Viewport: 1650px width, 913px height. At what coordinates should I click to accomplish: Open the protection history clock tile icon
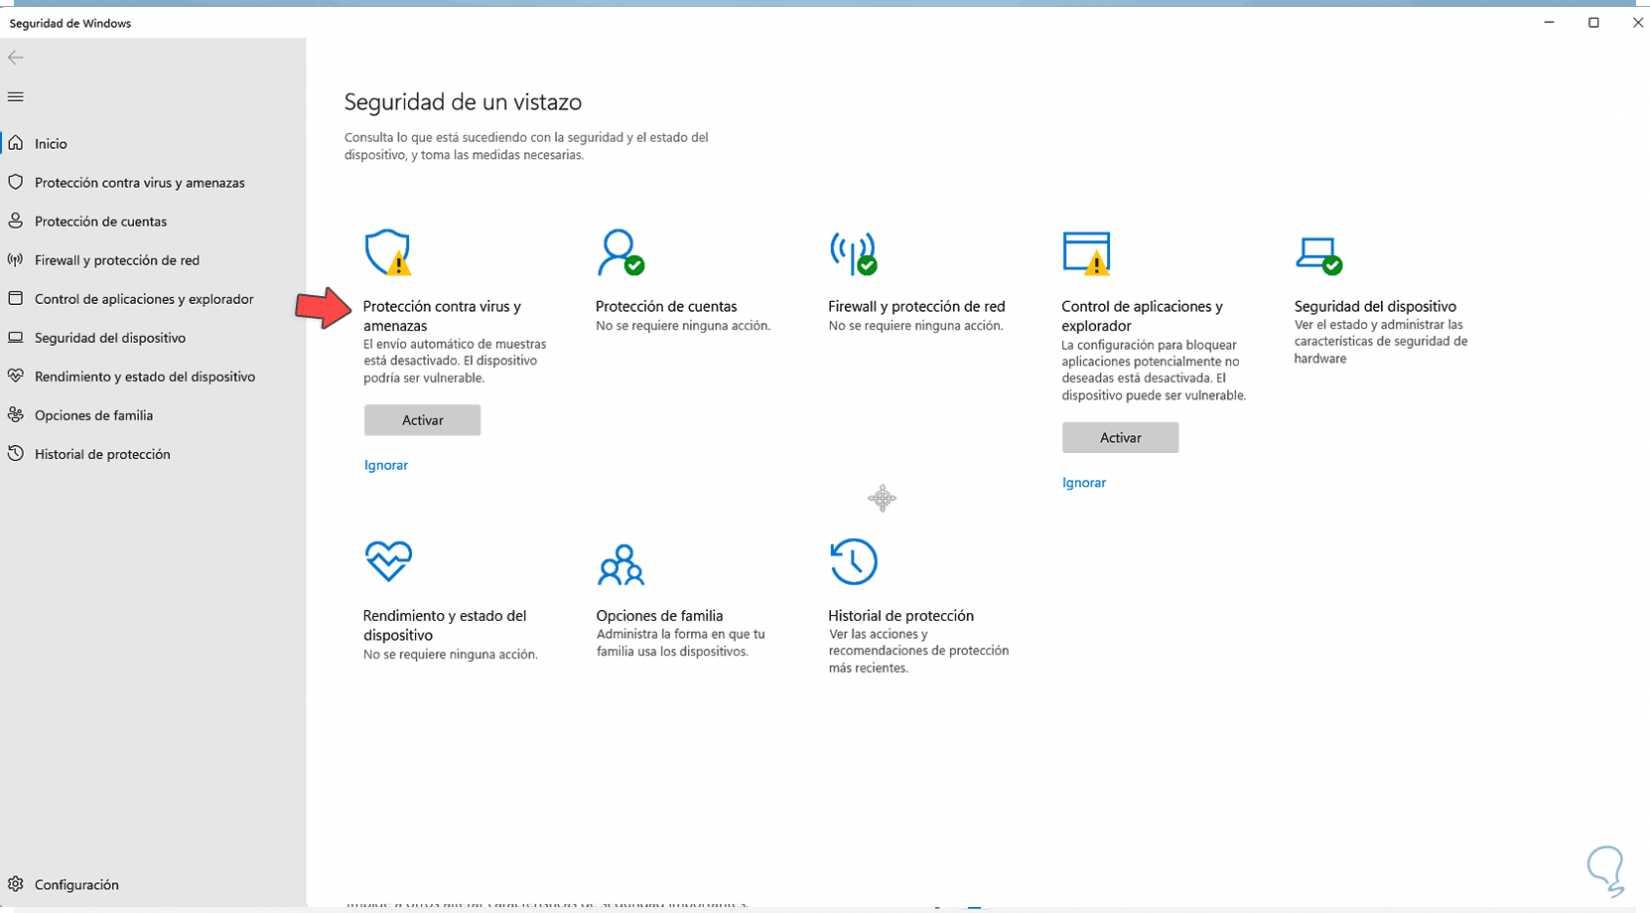(x=853, y=562)
